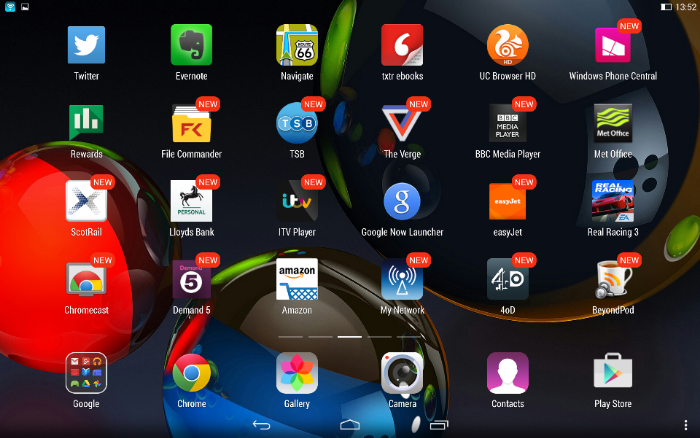Viewport: 700px width, 438px height.
Task: Launch Evernote
Action: click(191, 45)
